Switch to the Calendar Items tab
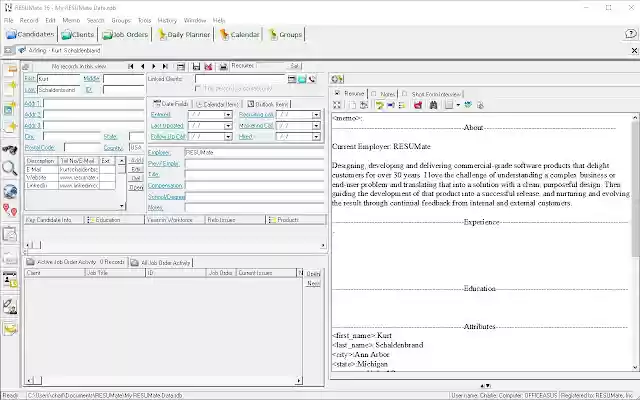 point(218,104)
